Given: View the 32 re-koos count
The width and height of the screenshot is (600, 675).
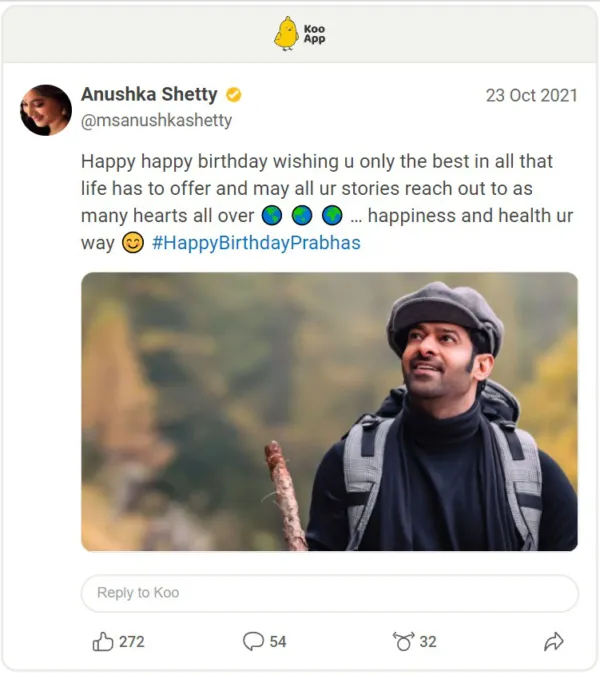Looking at the screenshot, I should pos(428,642).
